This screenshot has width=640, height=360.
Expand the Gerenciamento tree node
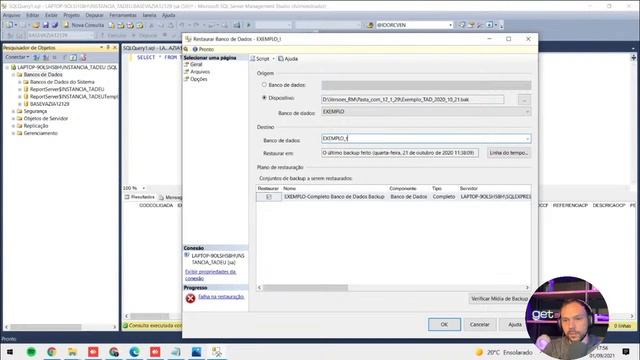coord(13,133)
